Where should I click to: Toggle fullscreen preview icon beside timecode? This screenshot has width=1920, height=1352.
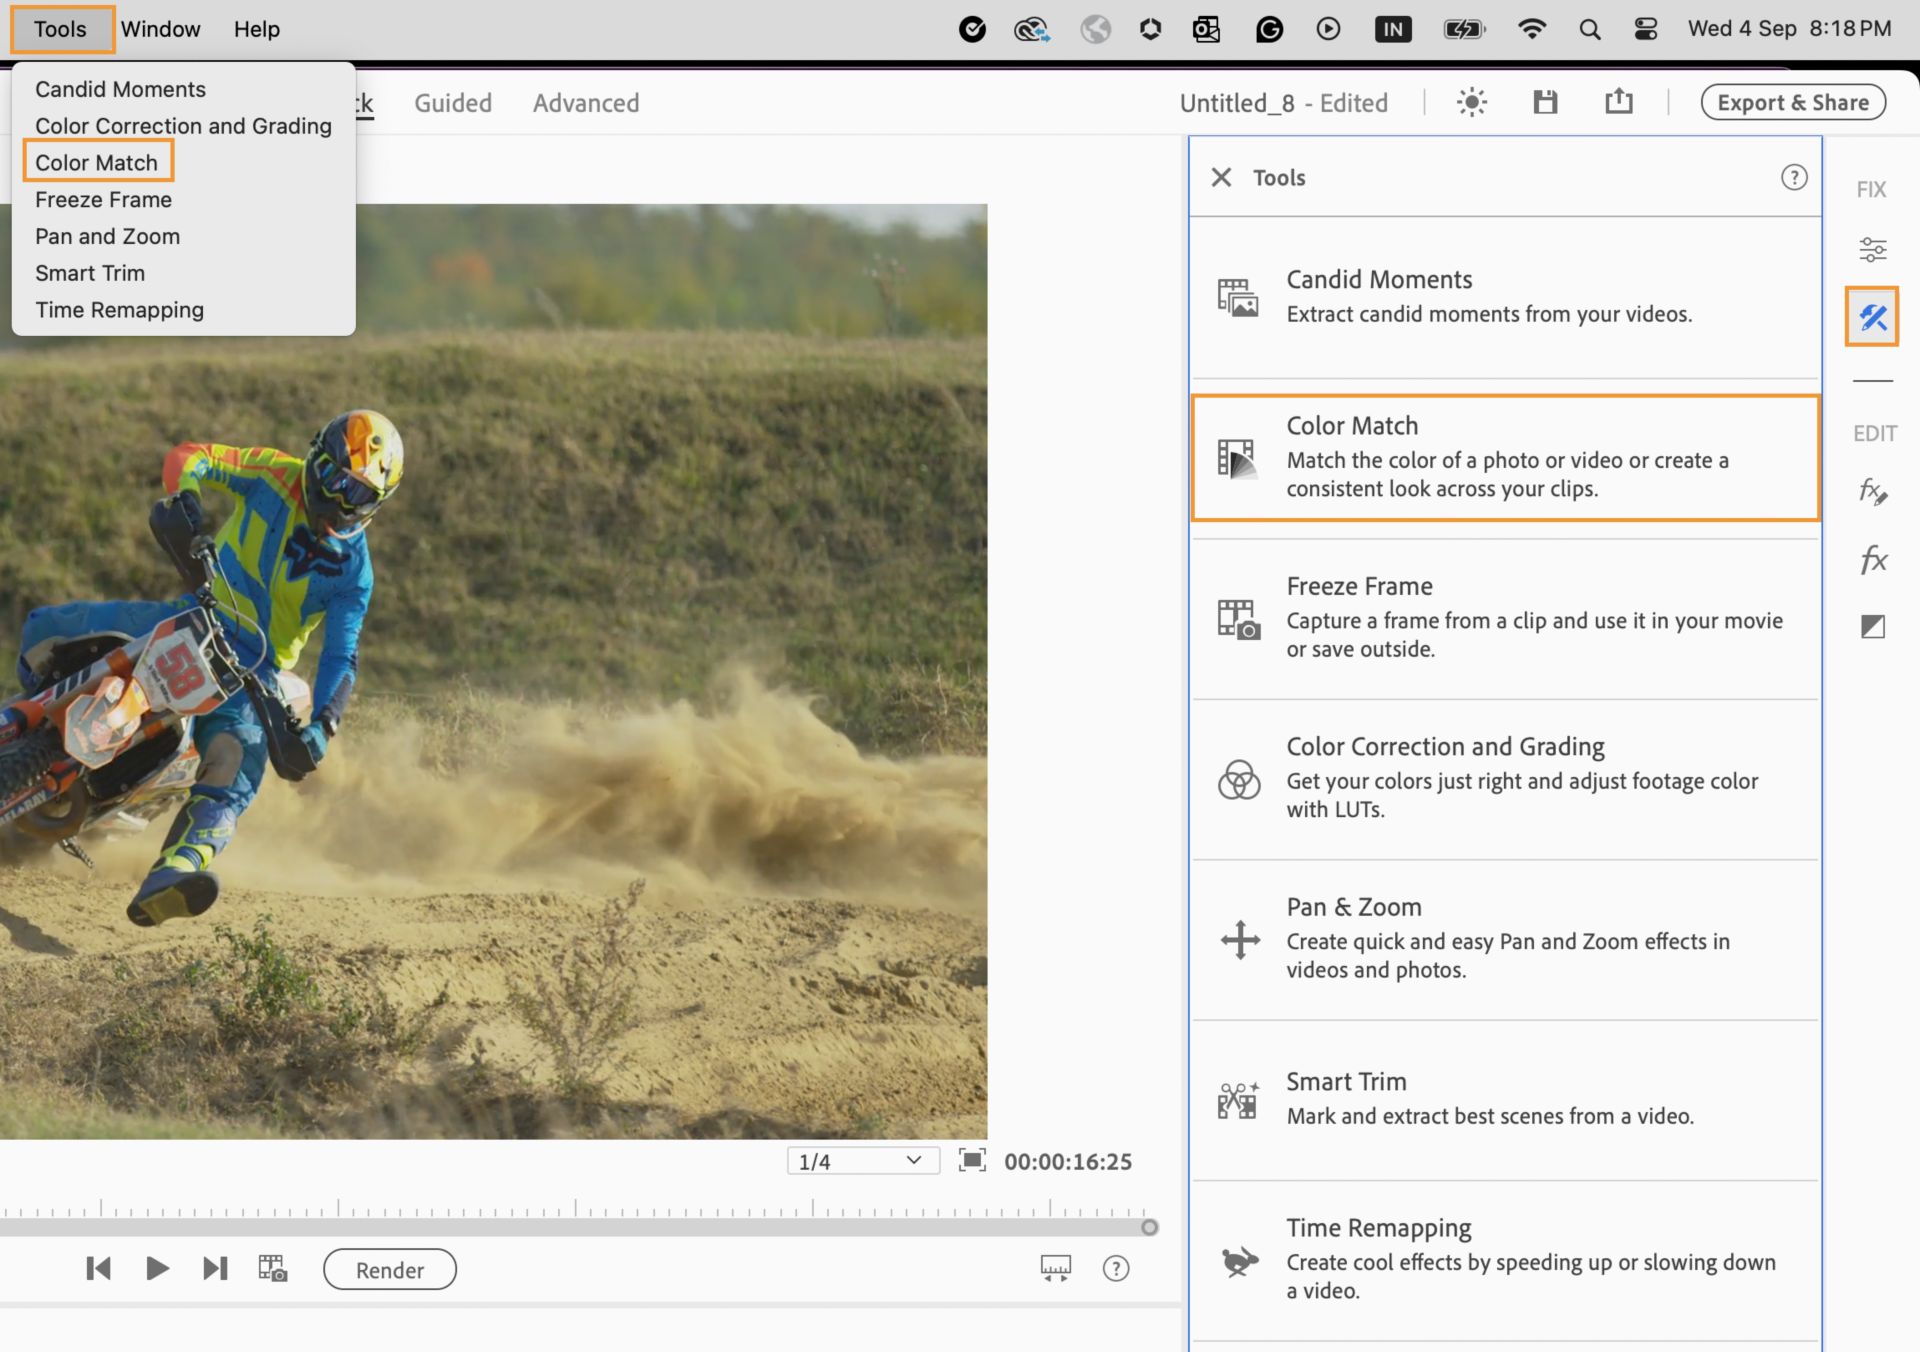coord(972,1160)
